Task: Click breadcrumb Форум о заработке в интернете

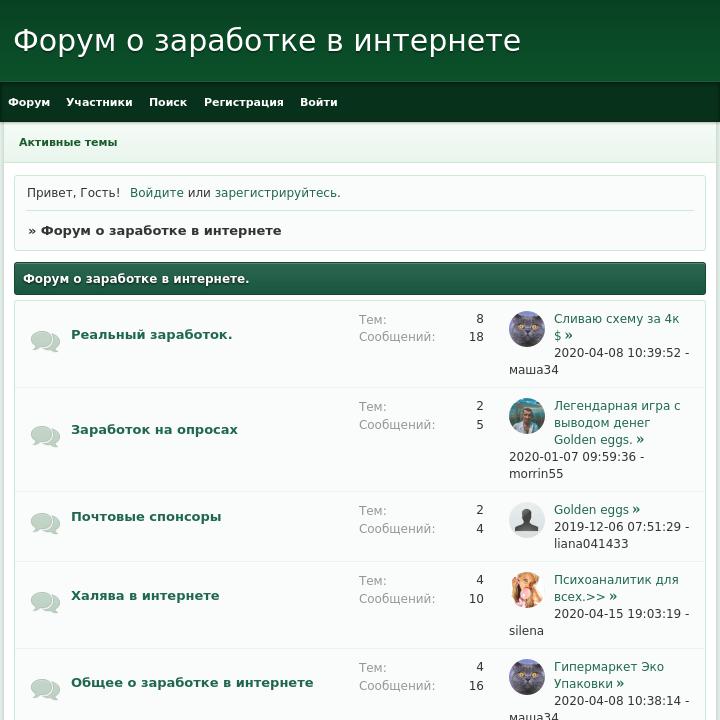Action: [x=161, y=231]
